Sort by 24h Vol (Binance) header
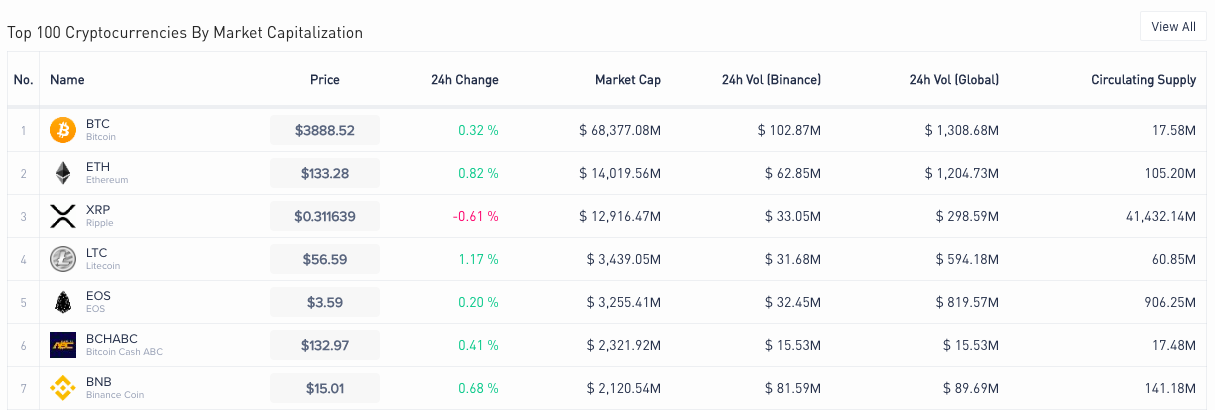Screen dimensions: 1215x410 pyautogui.click(x=771, y=80)
